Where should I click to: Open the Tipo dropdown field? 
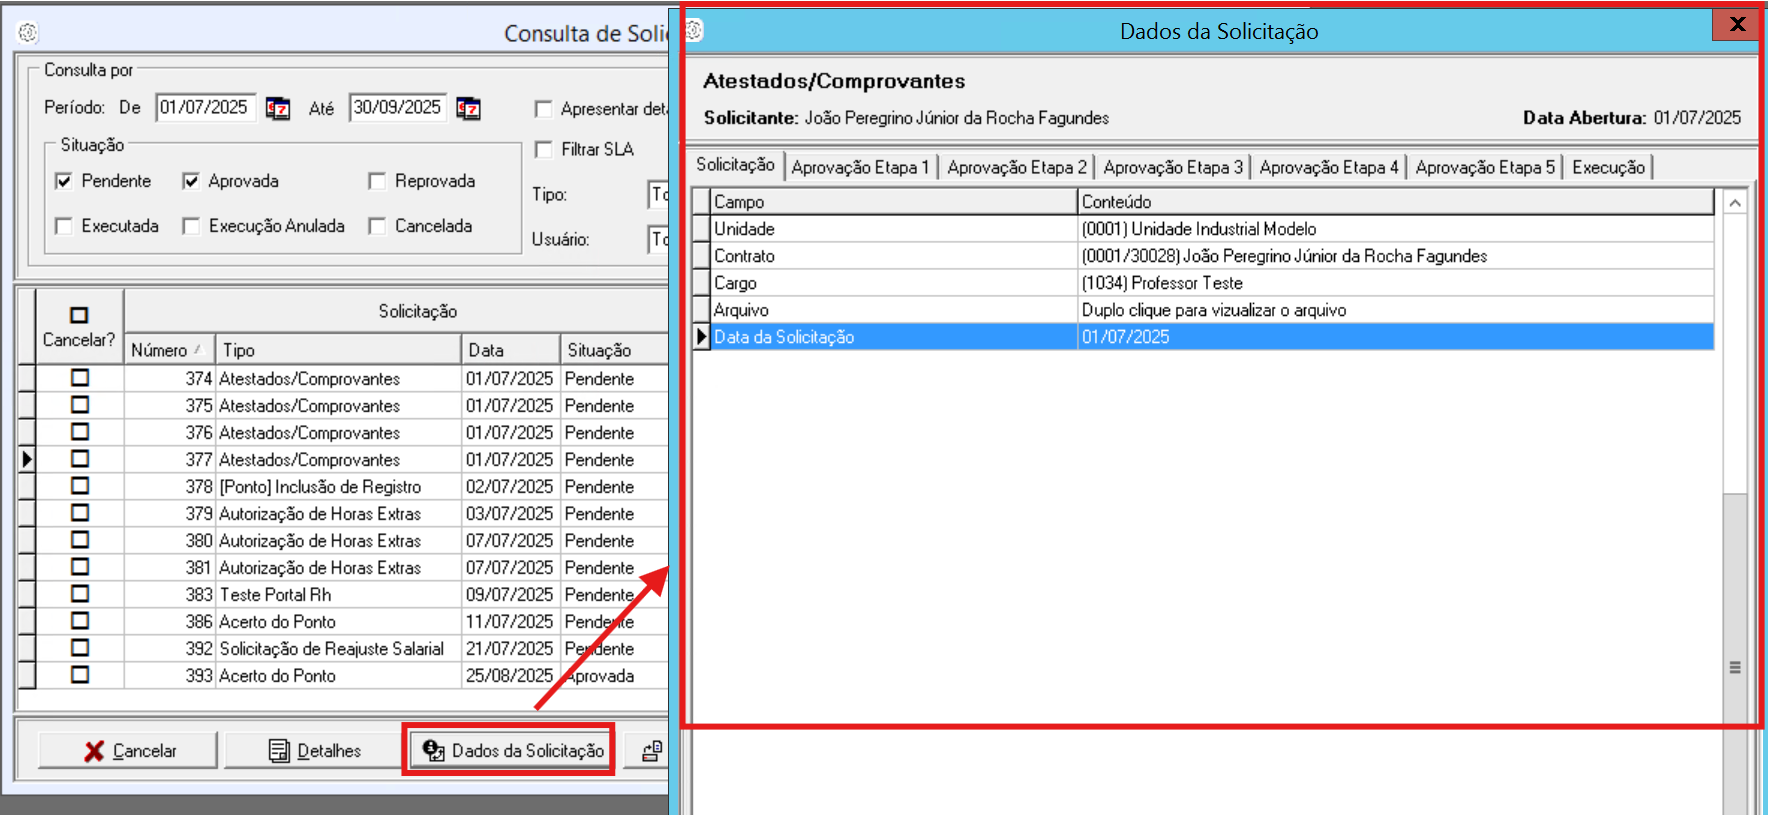[658, 194]
